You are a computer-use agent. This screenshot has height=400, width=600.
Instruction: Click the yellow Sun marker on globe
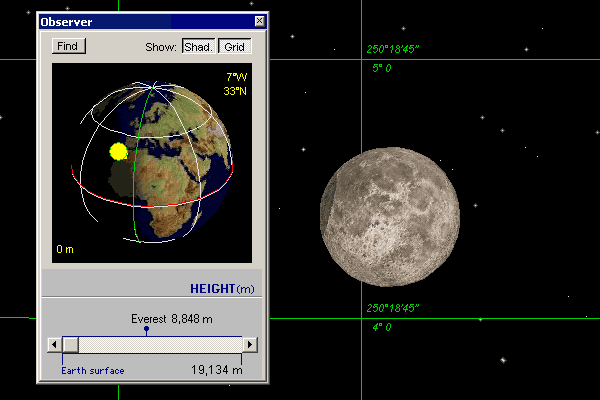tap(119, 151)
